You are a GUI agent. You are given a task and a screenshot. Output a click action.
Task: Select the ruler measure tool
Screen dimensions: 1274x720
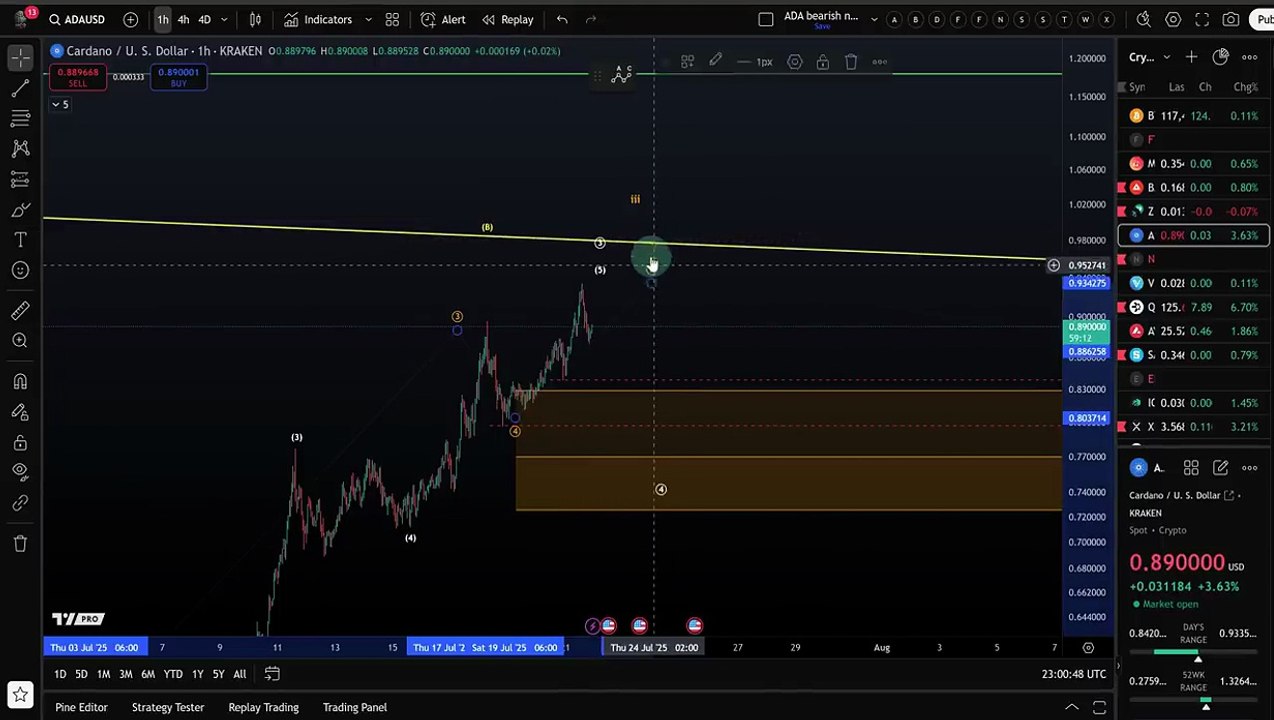[x=20, y=311]
